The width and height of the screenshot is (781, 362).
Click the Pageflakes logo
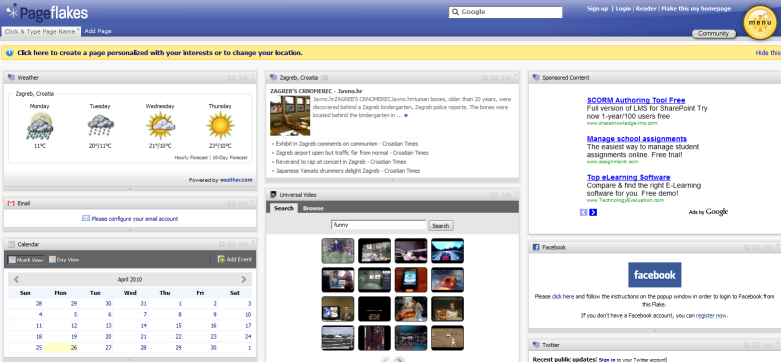point(47,12)
